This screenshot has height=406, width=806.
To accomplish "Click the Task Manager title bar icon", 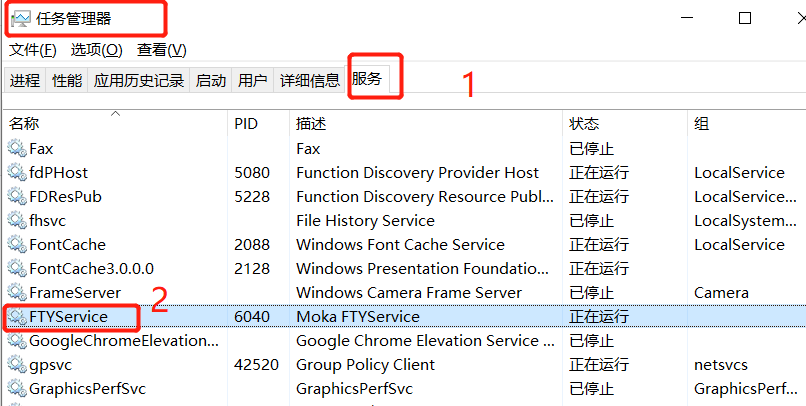I will (20, 18).
